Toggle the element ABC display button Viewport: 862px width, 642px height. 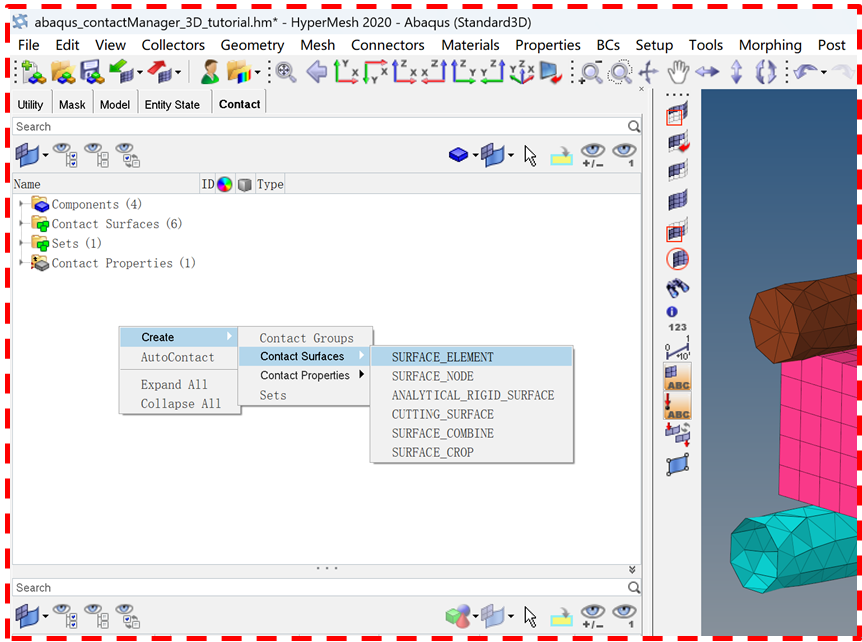click(x=677, y=377)
